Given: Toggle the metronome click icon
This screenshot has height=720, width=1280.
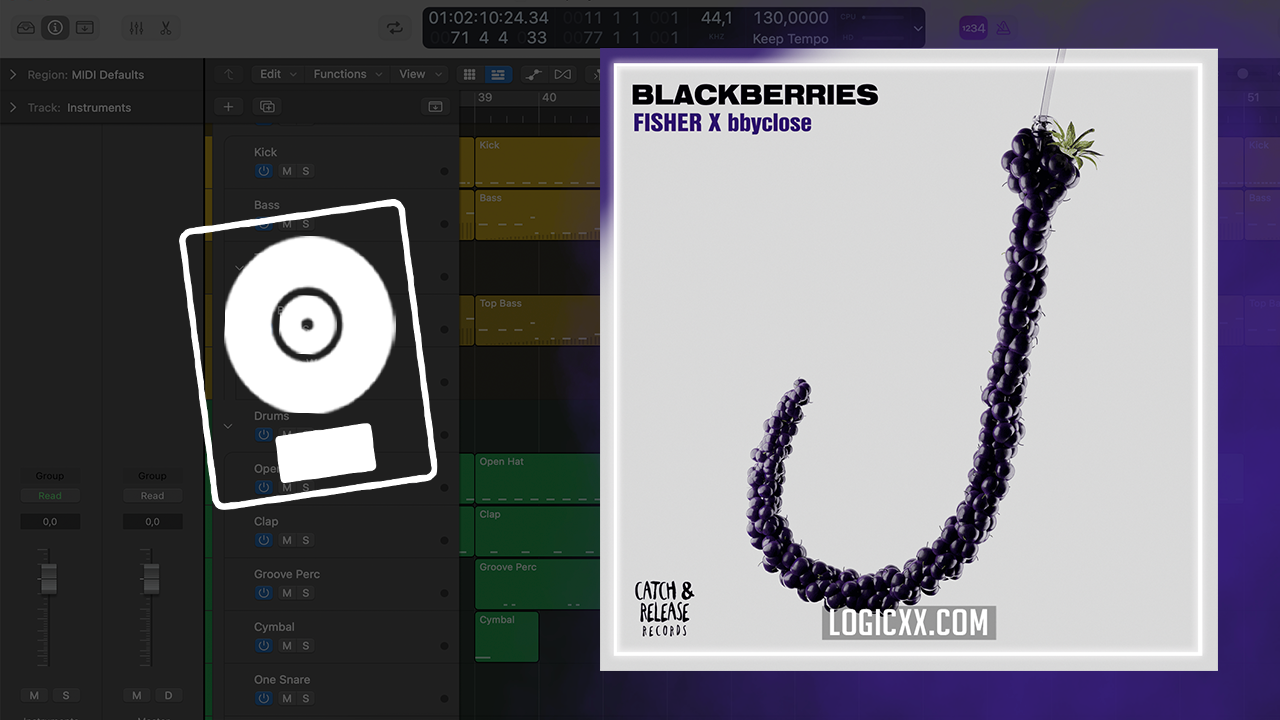Looking at the screenshot, I should [1003, 29].
